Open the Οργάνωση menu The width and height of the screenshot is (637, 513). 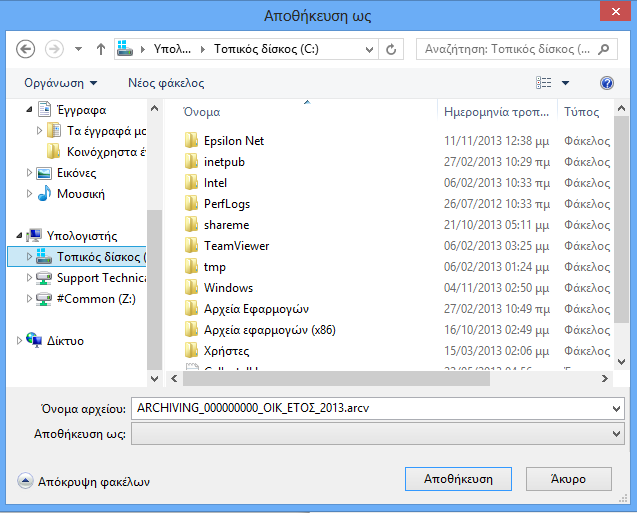coord(61,83)
